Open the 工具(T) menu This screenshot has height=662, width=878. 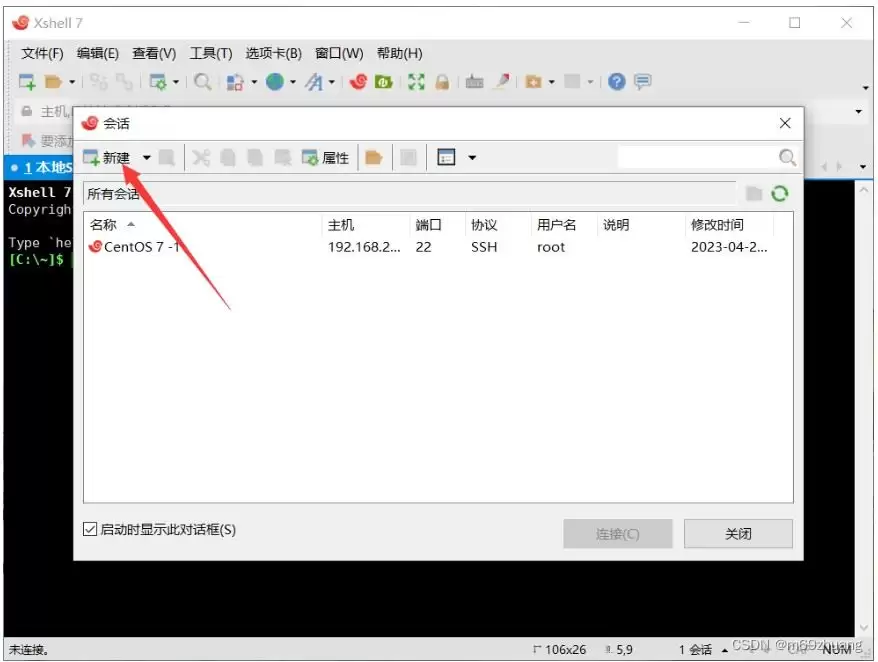(211, 53)
